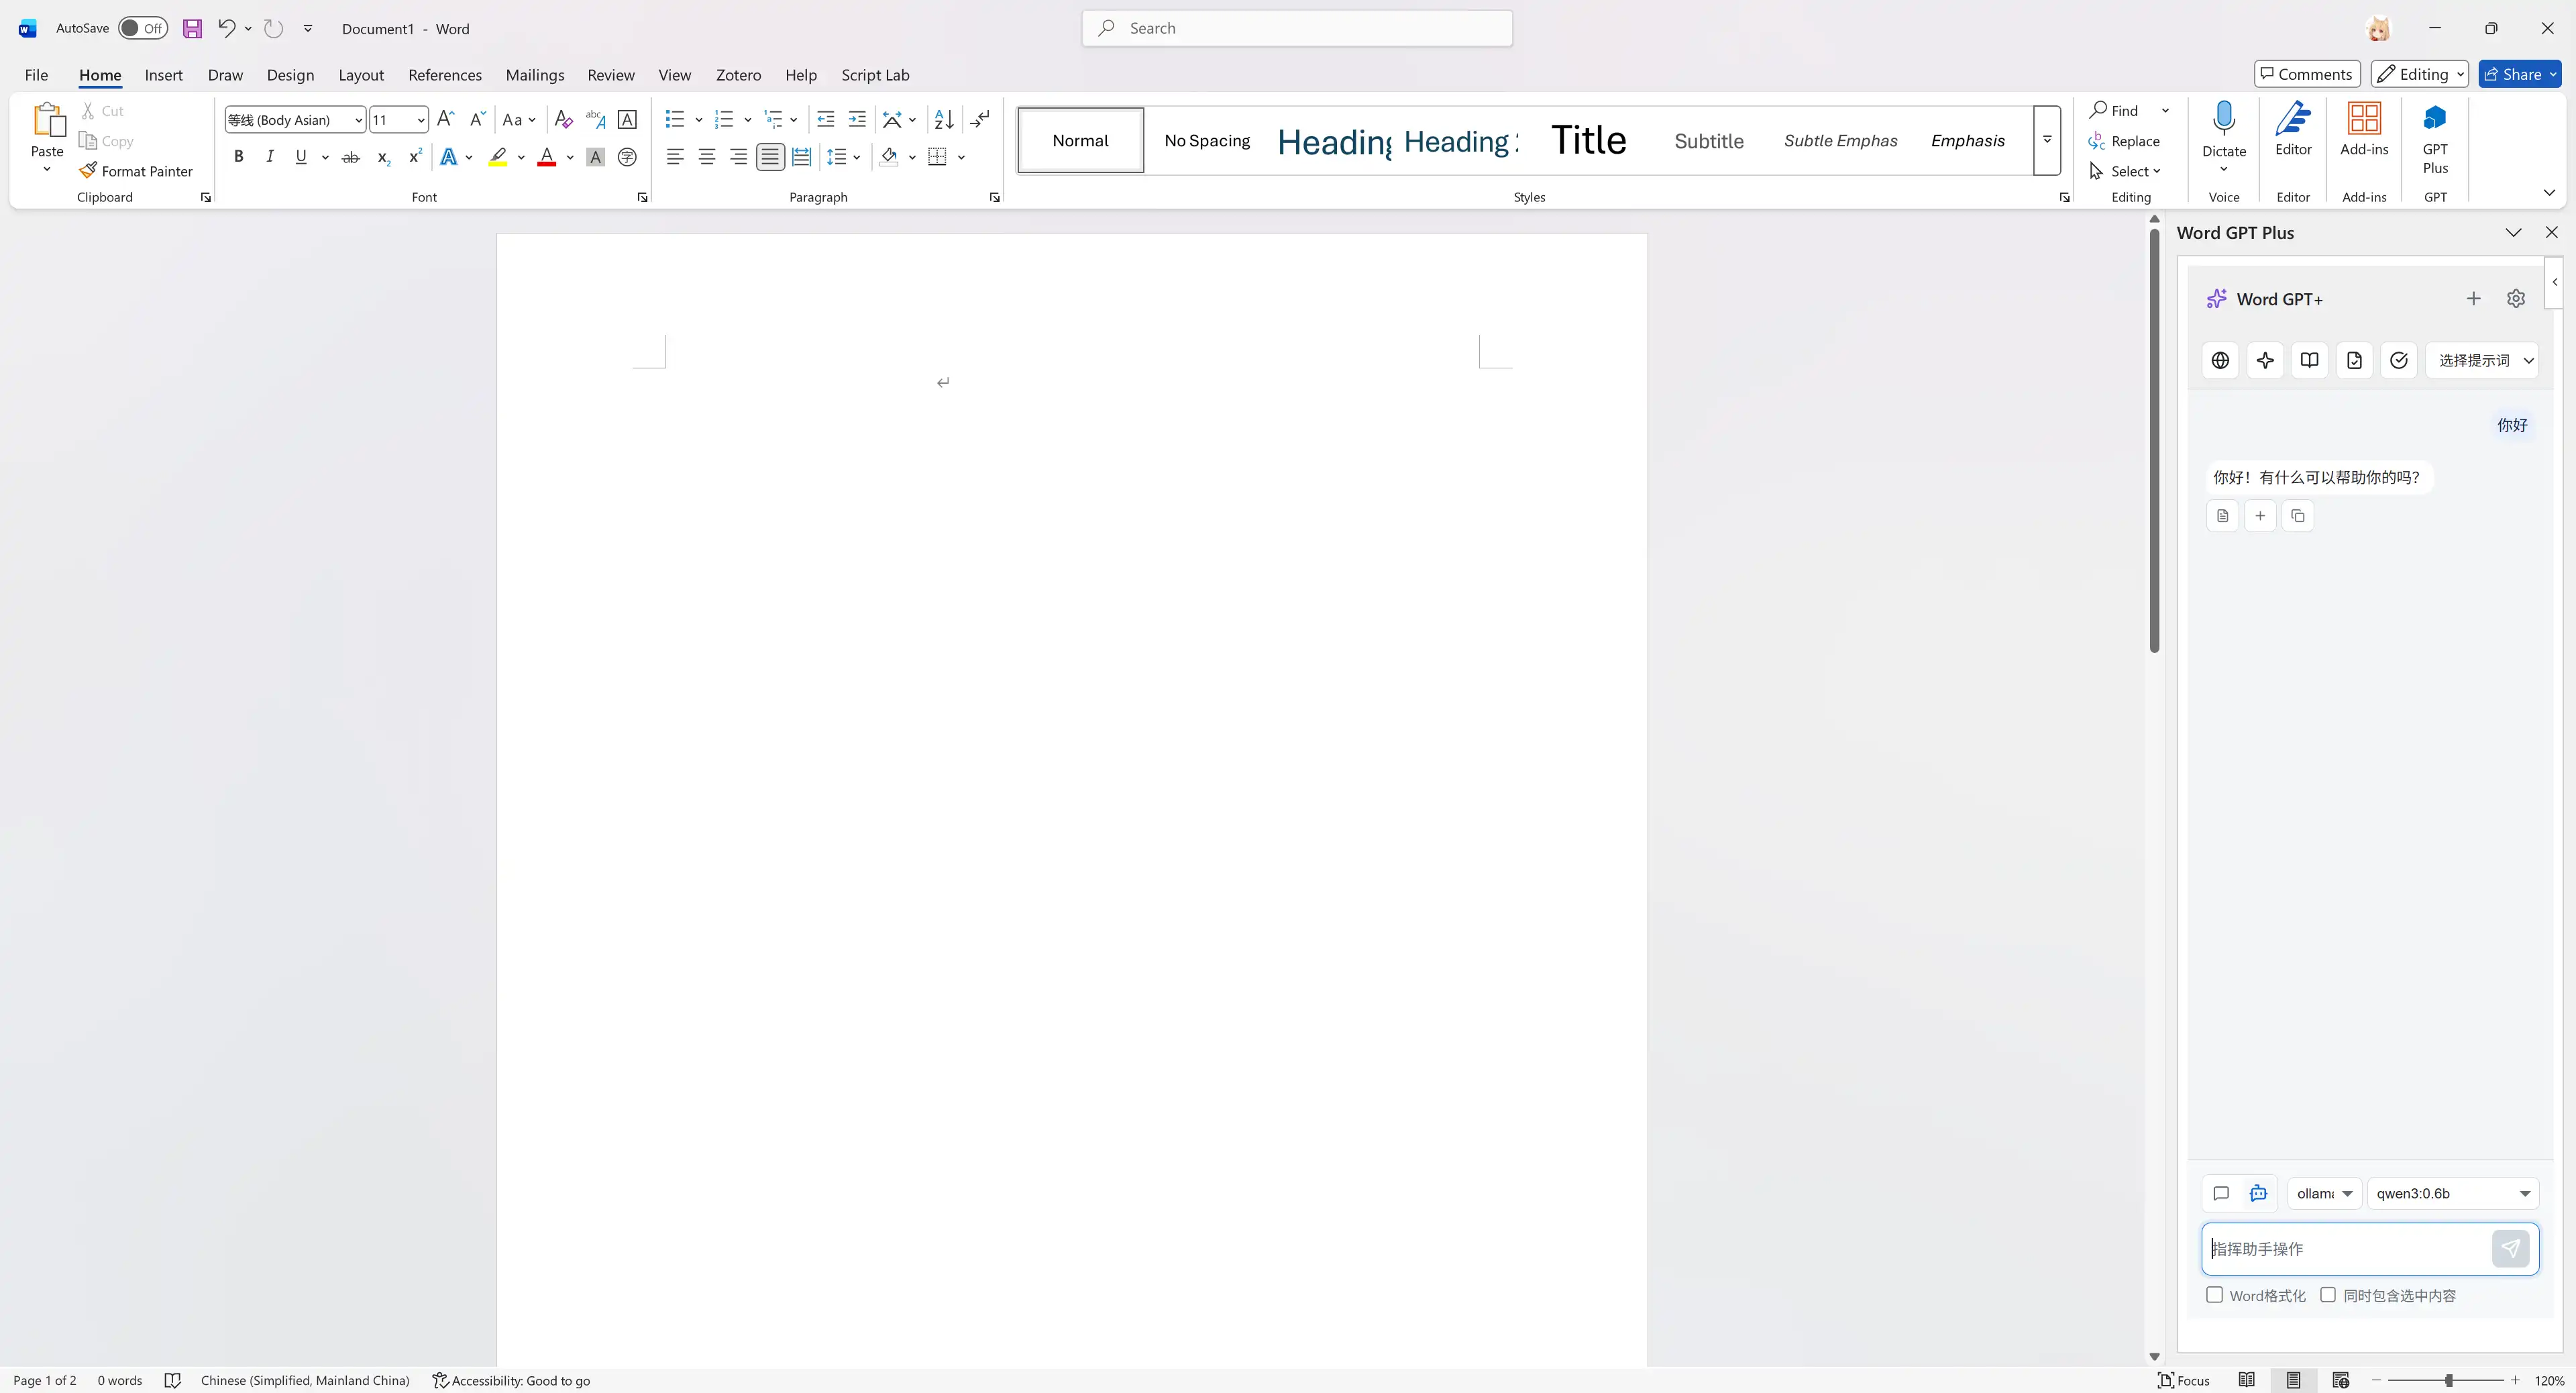Click Replace in Editing group
This screenshot has width=2576, height=1393.
pos(2125,141)
